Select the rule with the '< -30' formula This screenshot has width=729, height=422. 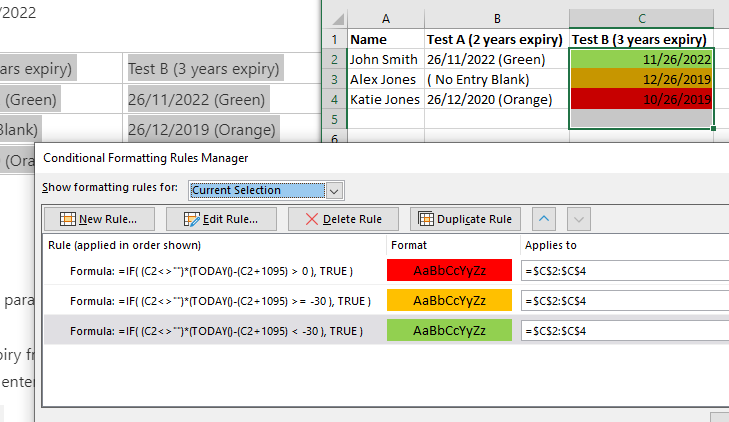(x=216, y=331)
